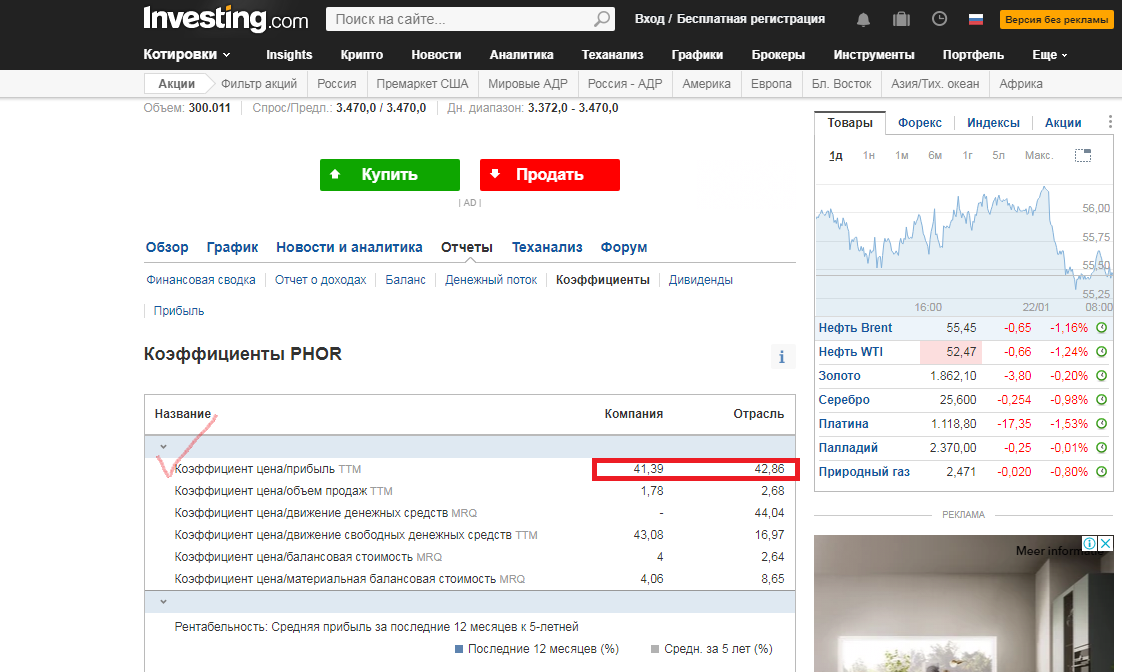1122x672 pixels.
Task: Open the clock icon in header
Action: pos(940,19)
